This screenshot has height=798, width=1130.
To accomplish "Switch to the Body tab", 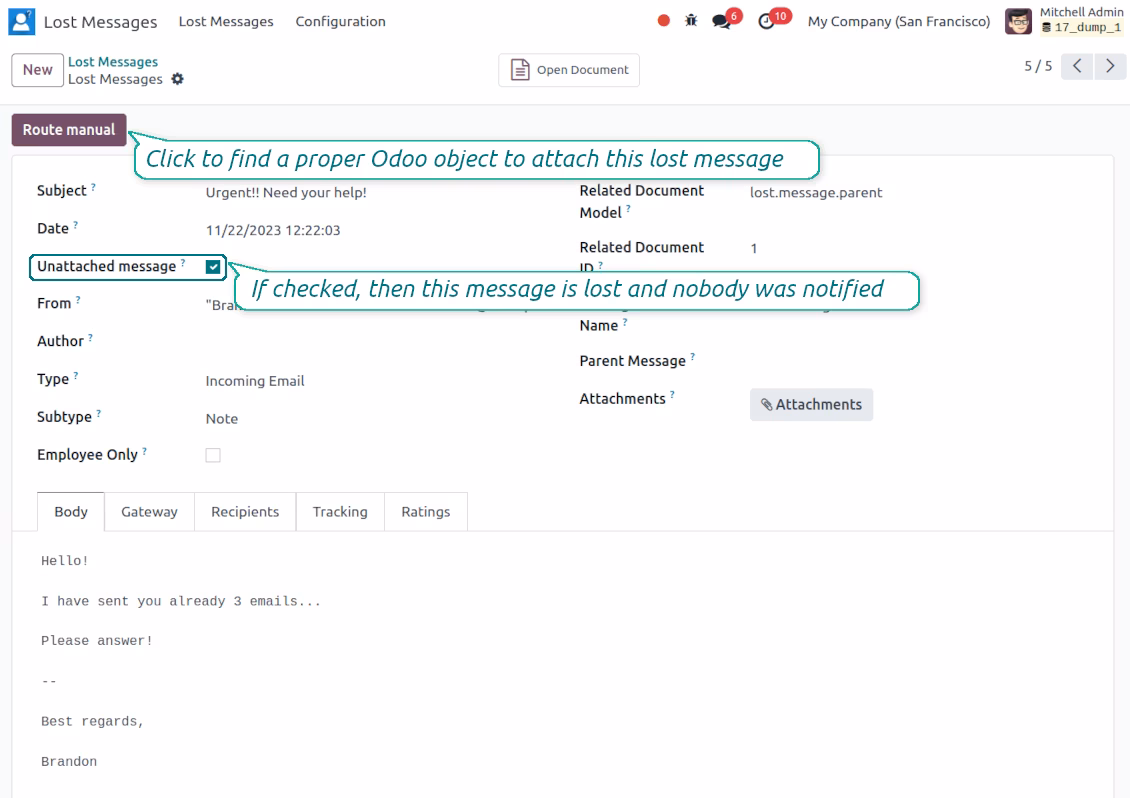I will pyautogui.click(x=71, y=512).
